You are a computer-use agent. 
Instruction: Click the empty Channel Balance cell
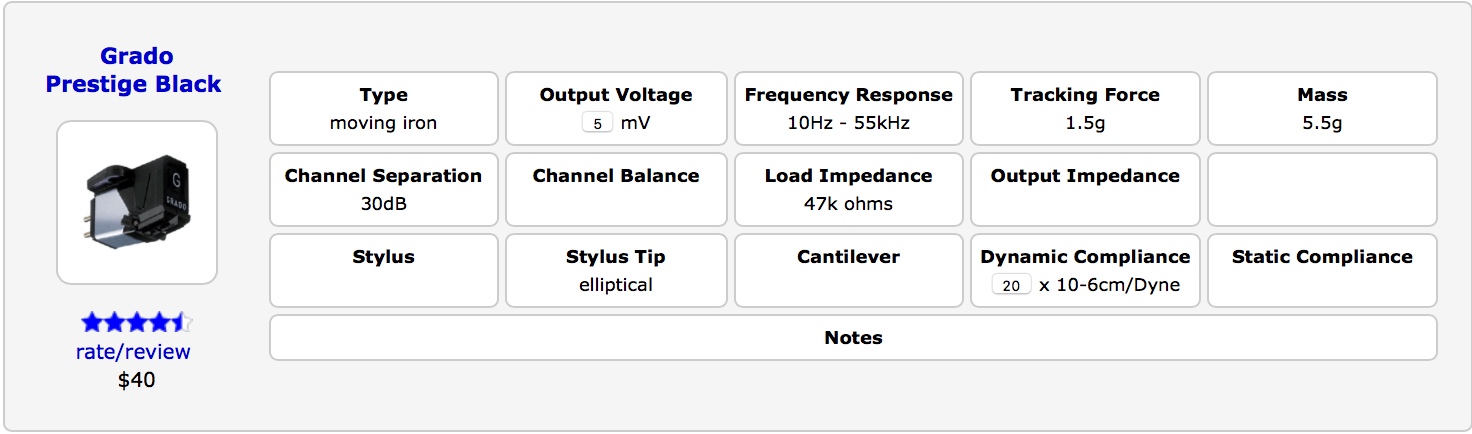click(x=616, y=189)
